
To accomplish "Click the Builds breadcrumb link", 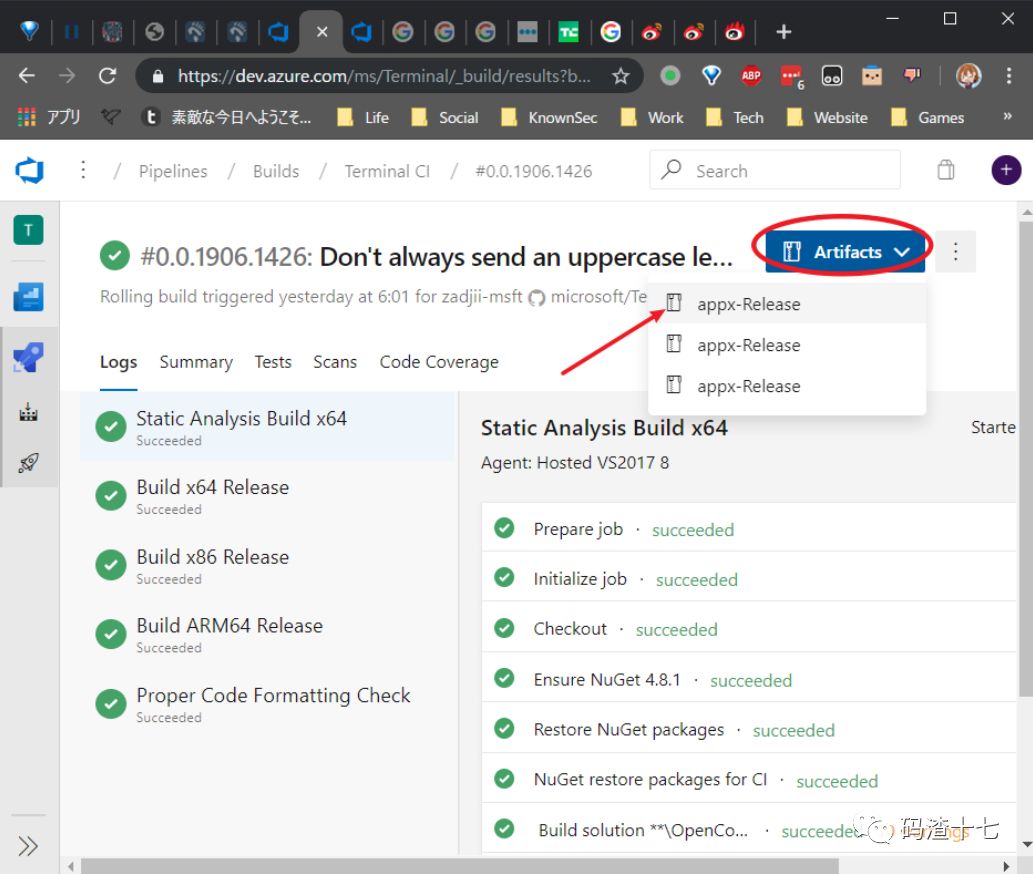I will point(275,171).
